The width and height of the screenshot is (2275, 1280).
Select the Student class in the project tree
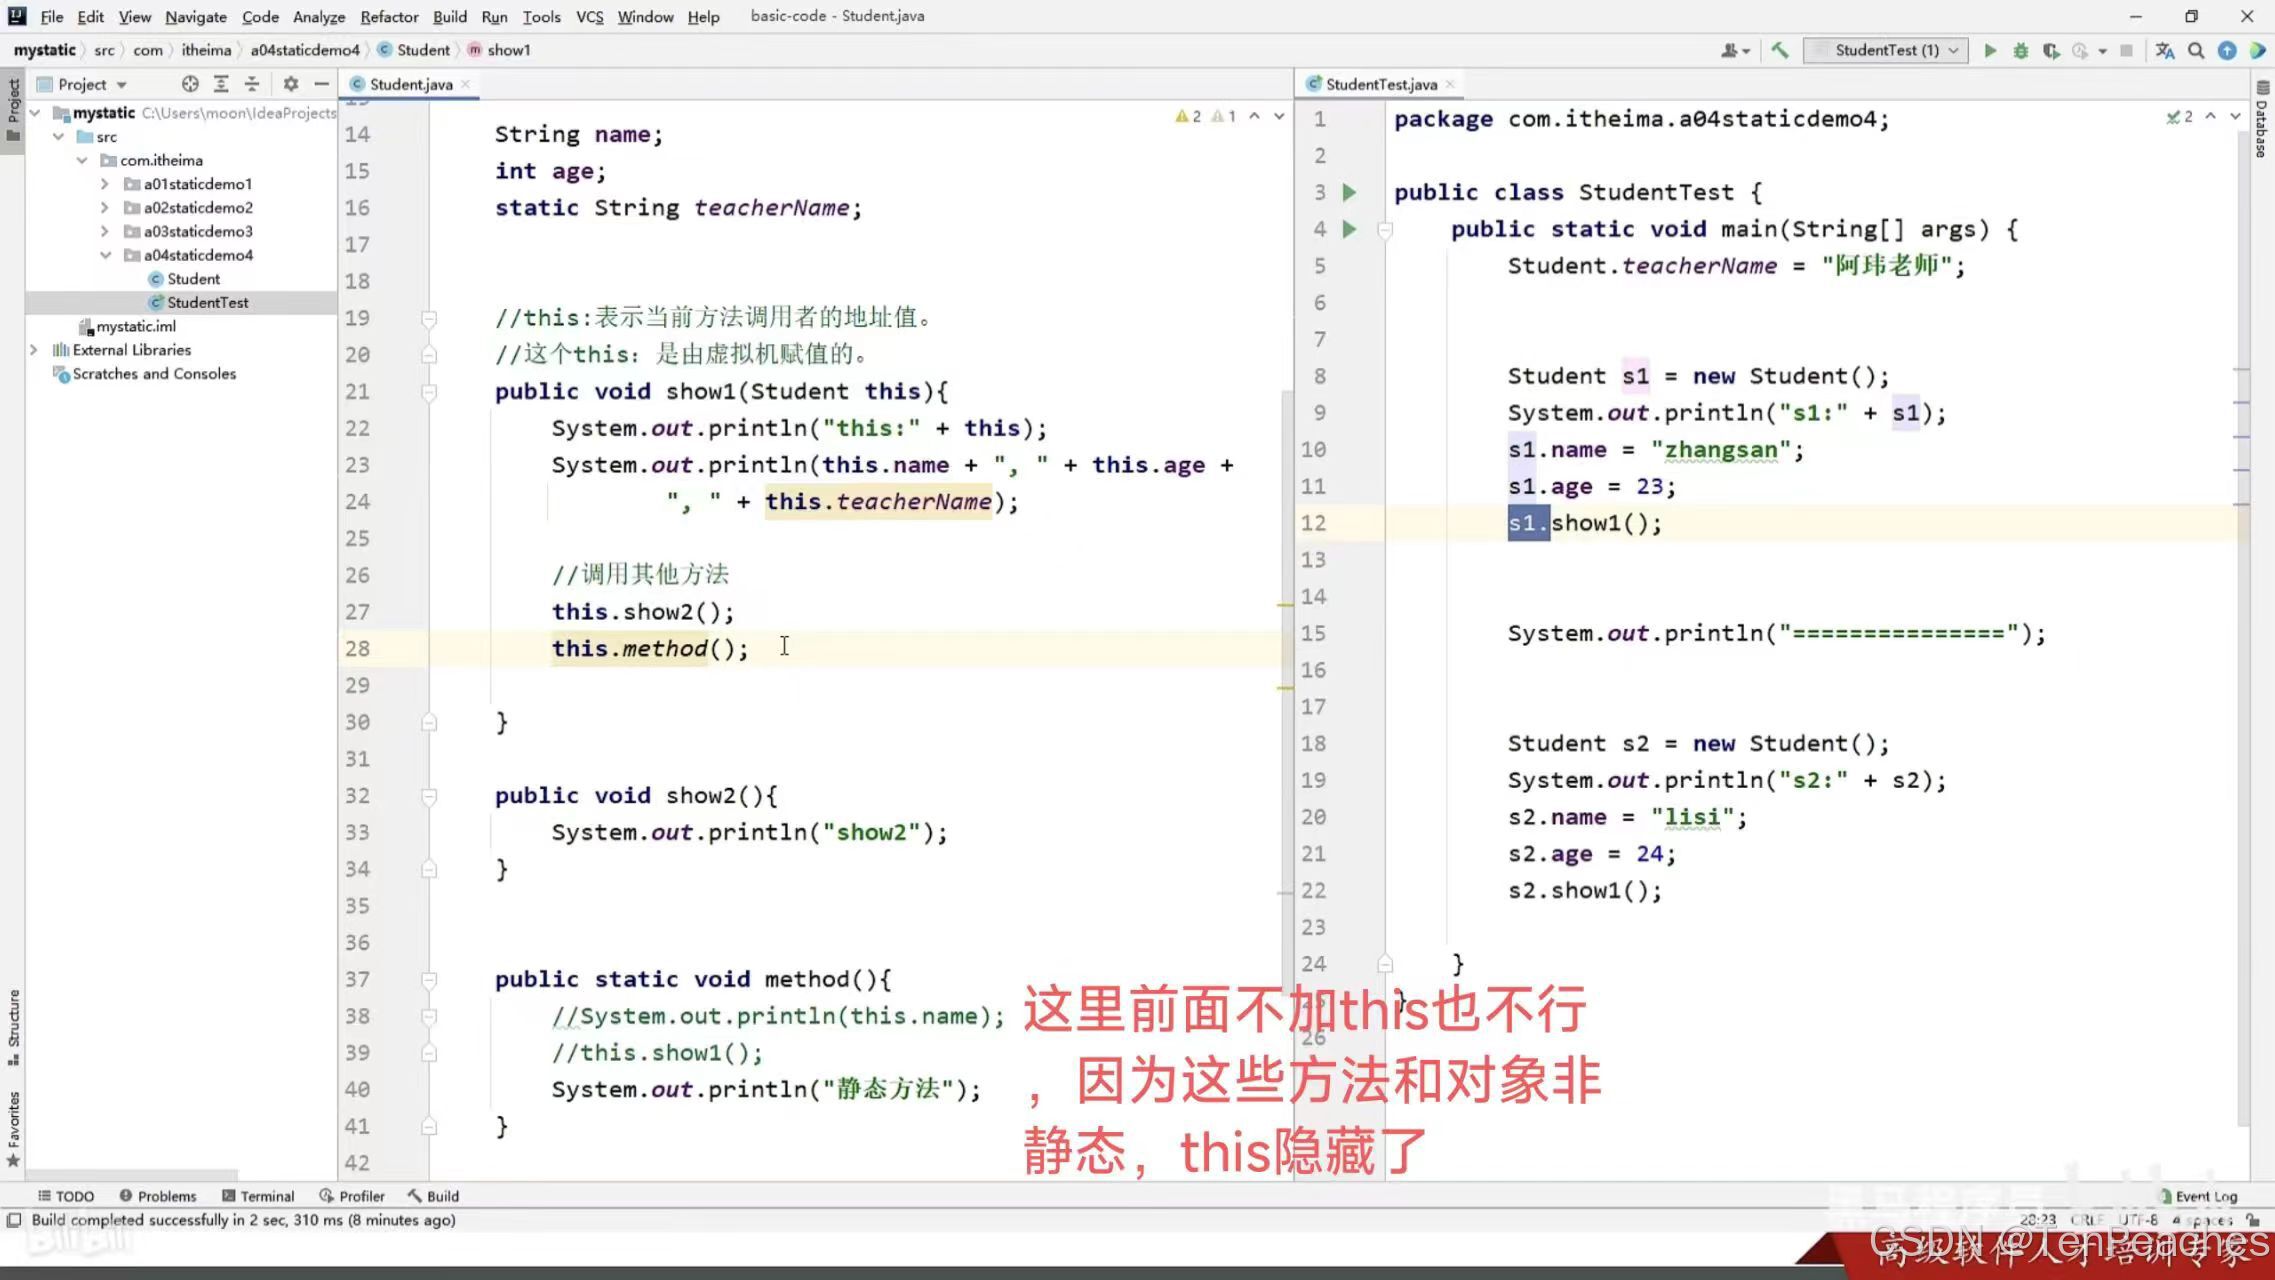pyautogui.click(x=193, y=279)
